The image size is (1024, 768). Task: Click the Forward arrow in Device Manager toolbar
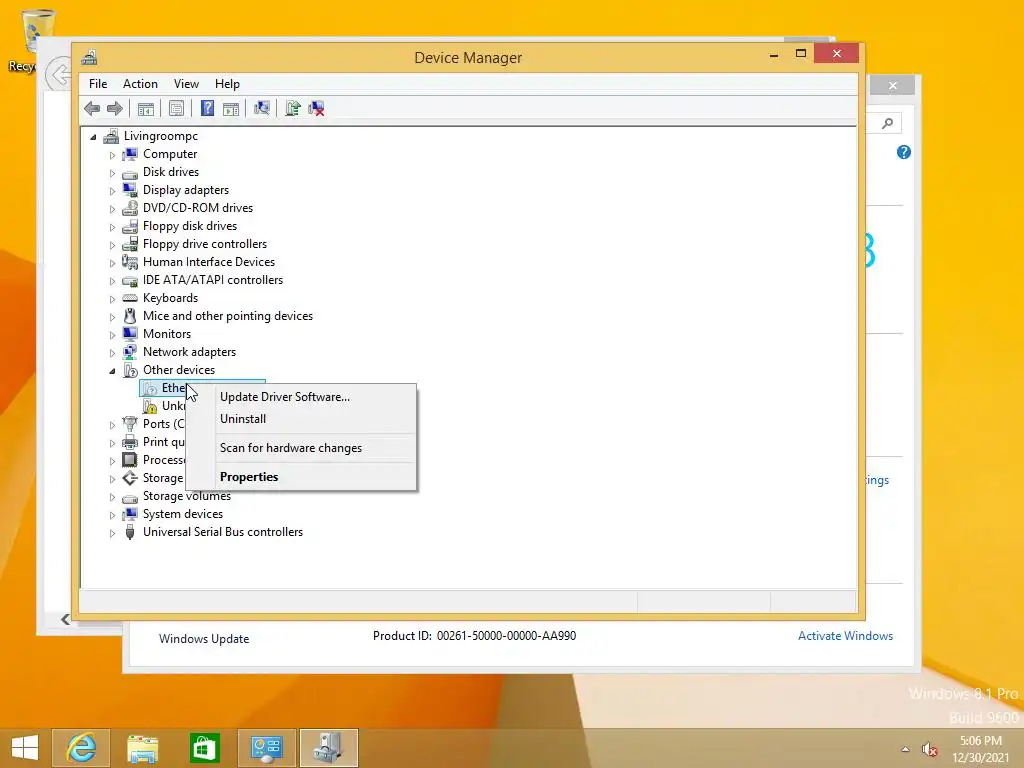tap(115, 108)
